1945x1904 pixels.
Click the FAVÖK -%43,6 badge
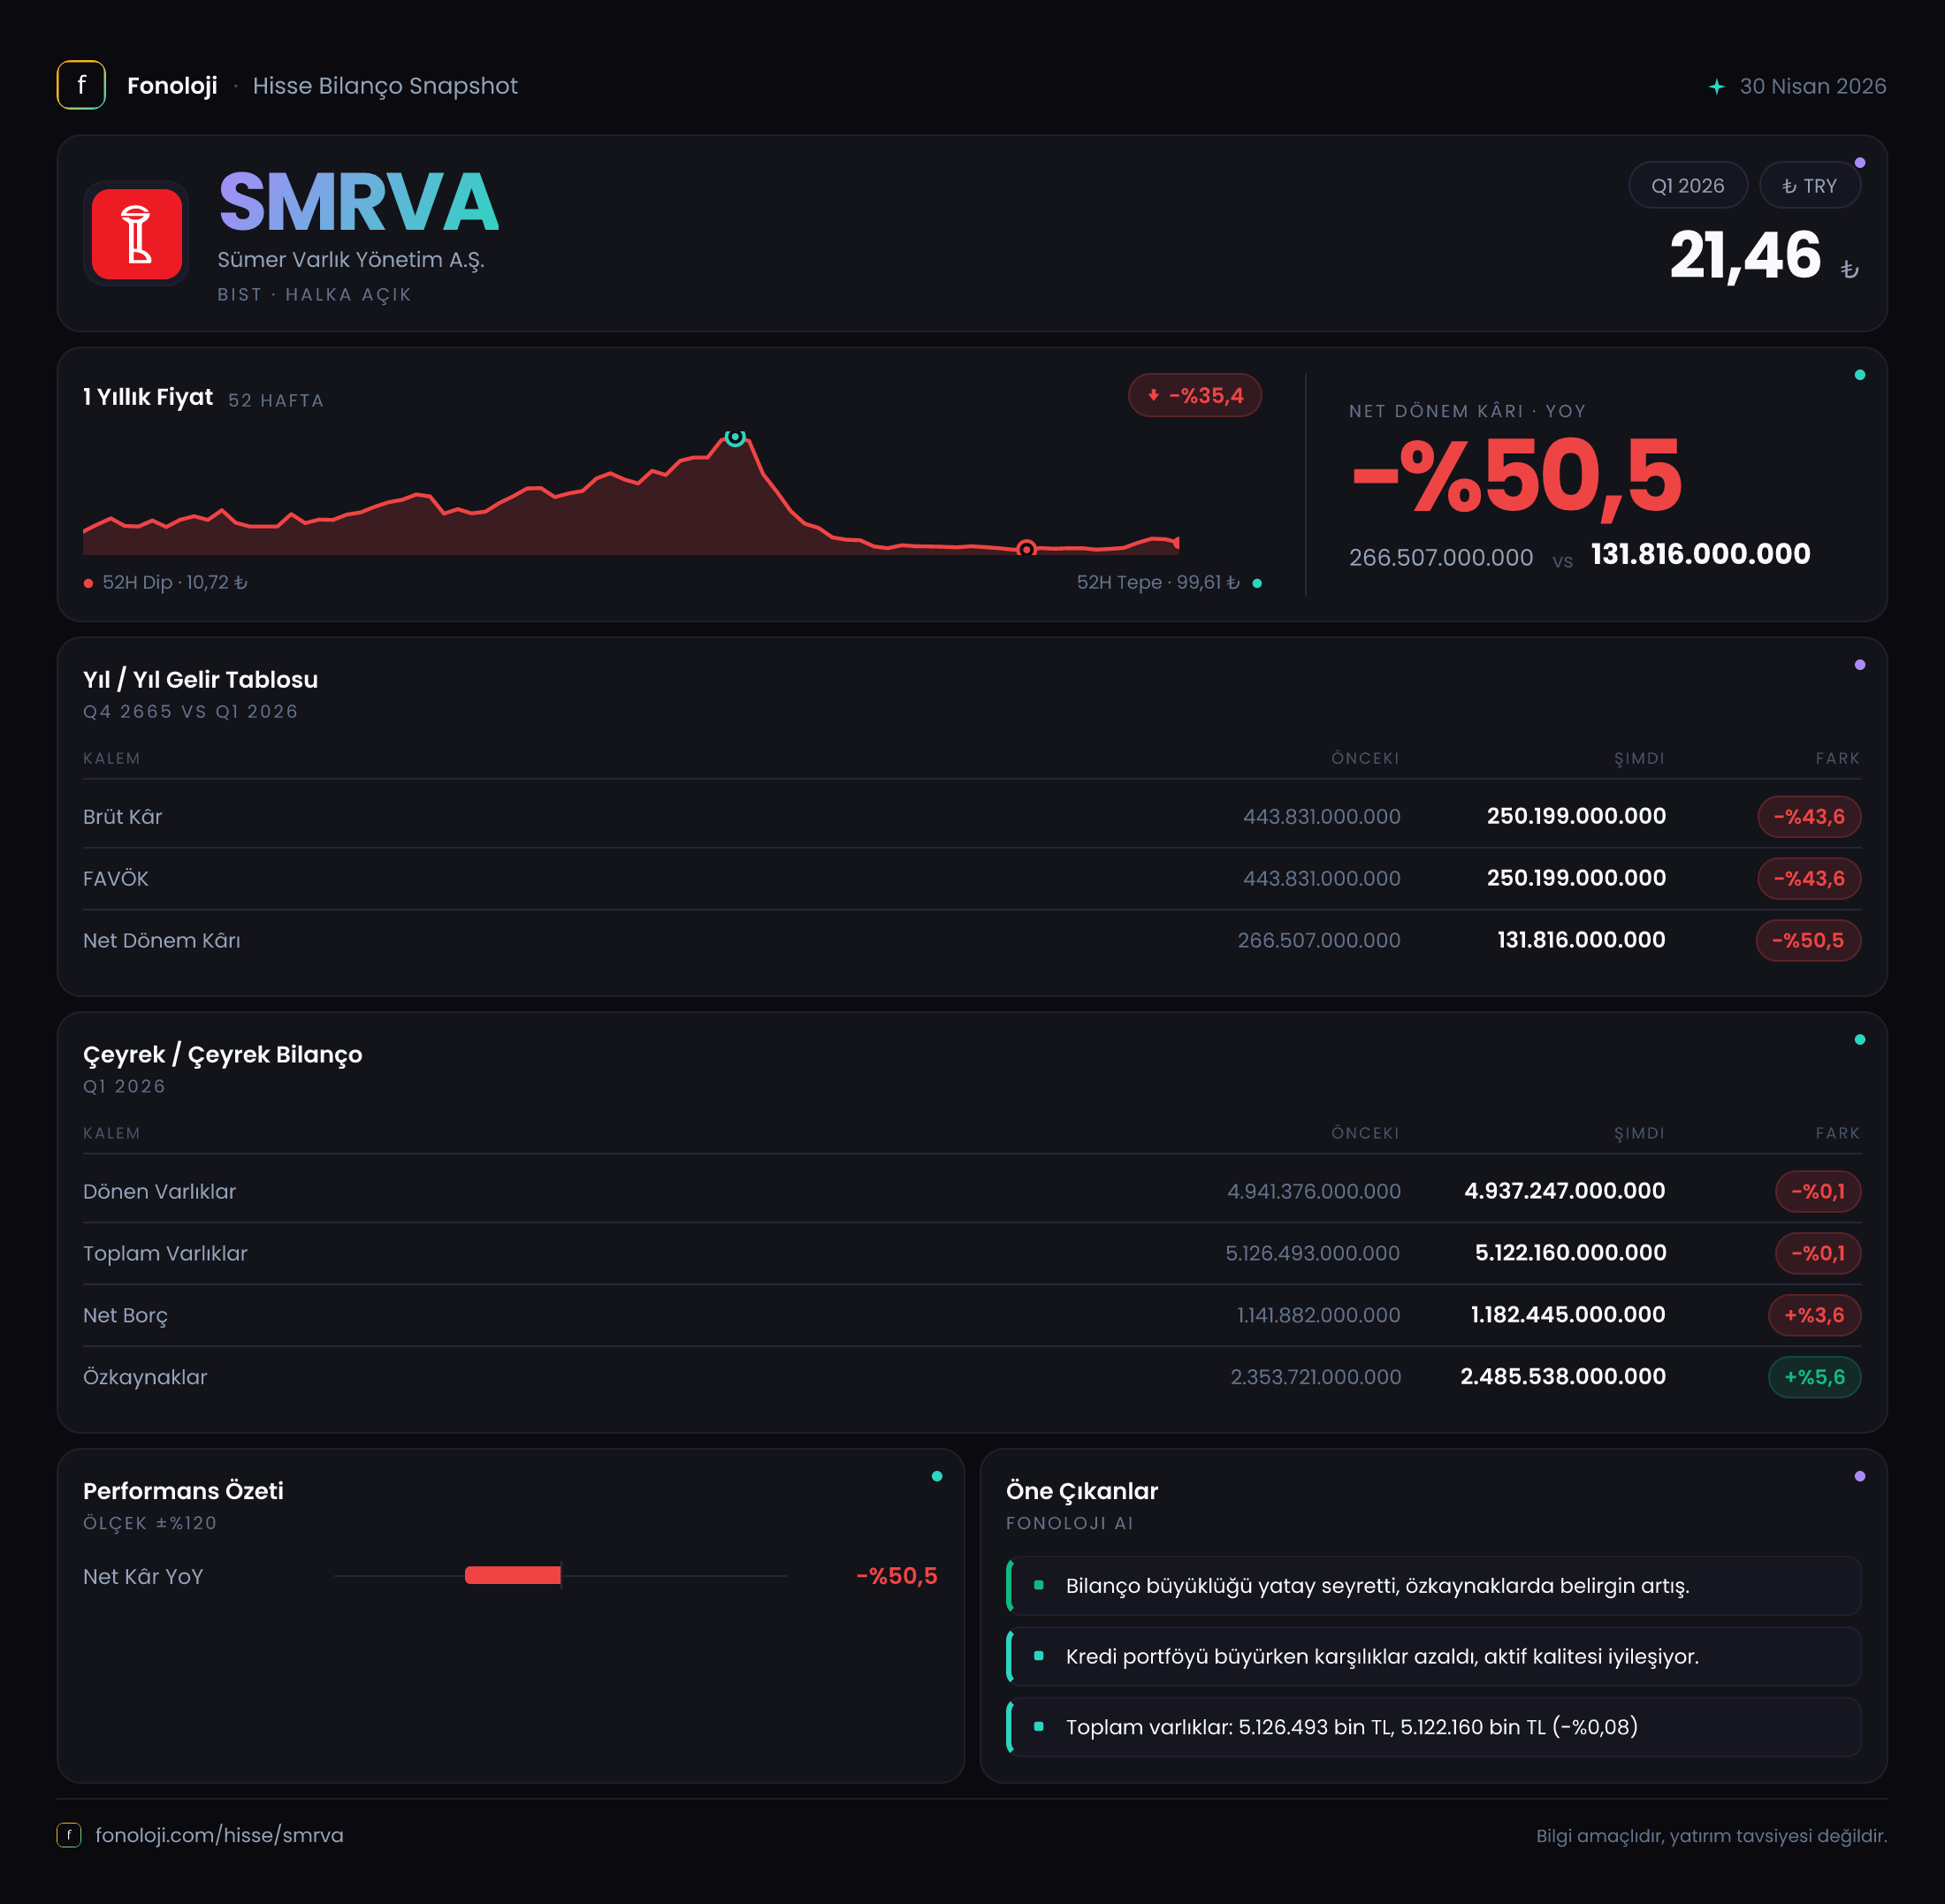pyautogui.click(x=1809, y=879)
